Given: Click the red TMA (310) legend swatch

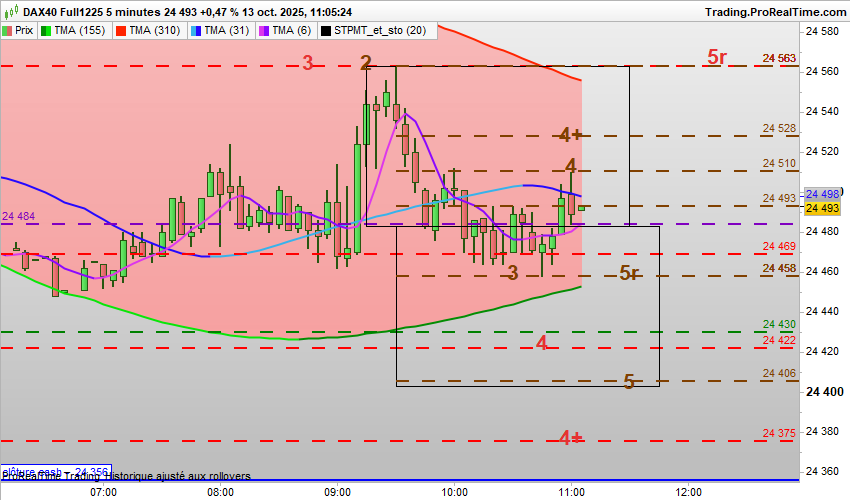Looking at the screenshot, I should pyautogui.click(x=121, y=31).
